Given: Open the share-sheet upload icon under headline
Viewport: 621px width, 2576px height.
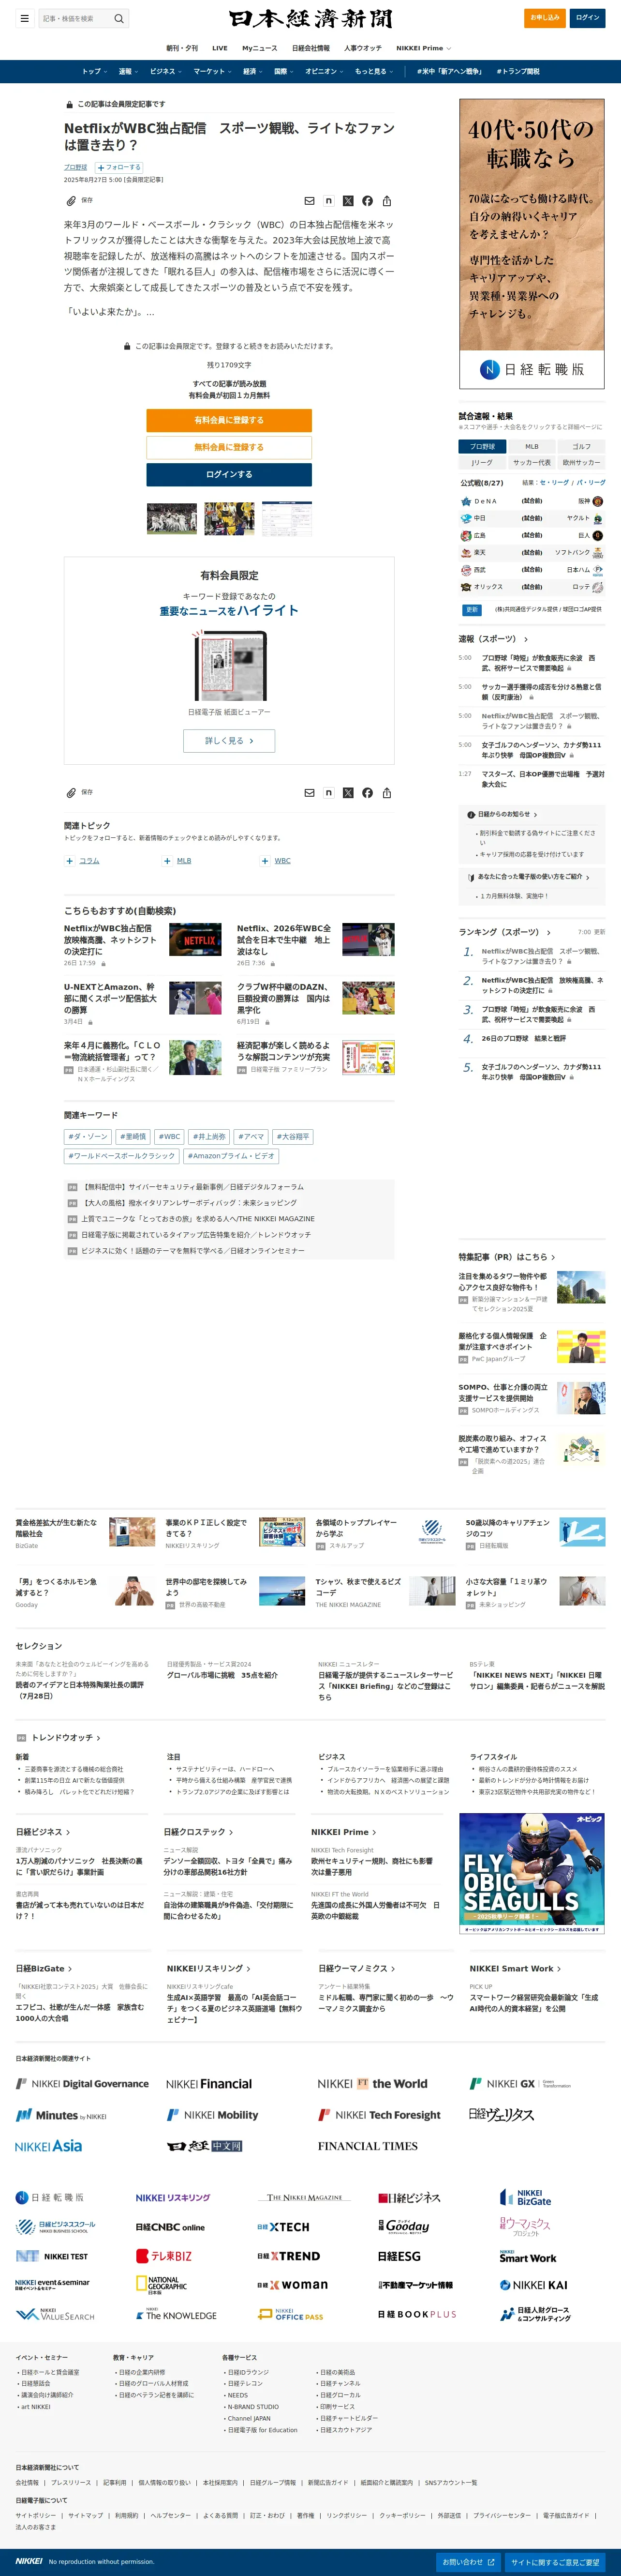Looking at the screenshot, I should (387, 201).
